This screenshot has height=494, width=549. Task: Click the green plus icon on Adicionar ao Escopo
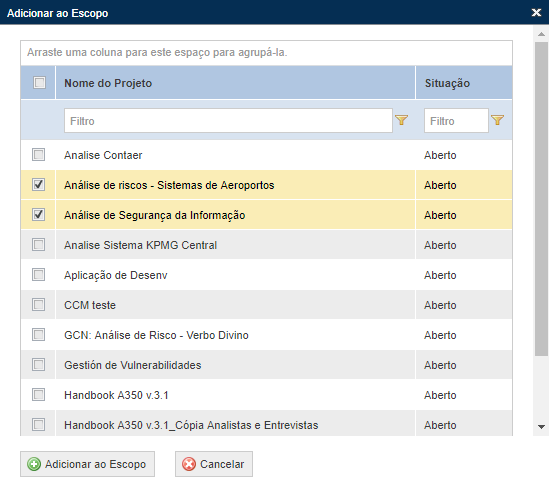click(34, 464)
